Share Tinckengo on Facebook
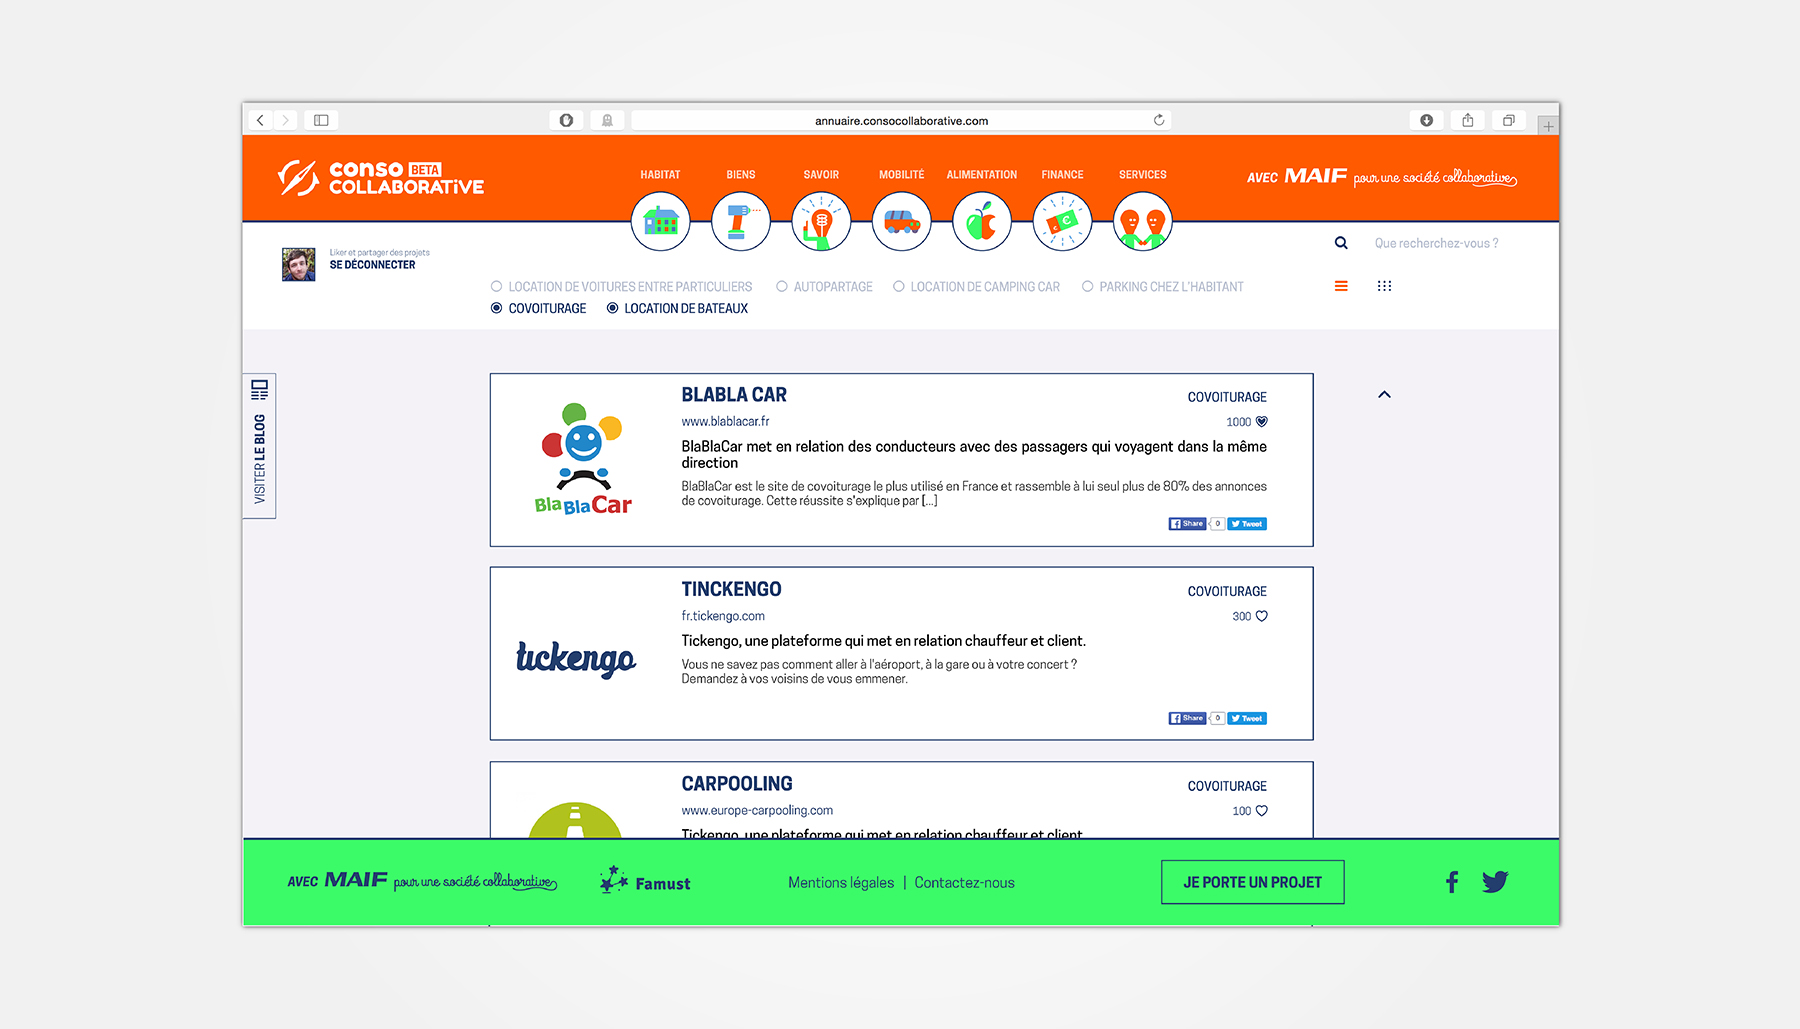This screenshot has width=1800, height=1029. click(1187, 718)
